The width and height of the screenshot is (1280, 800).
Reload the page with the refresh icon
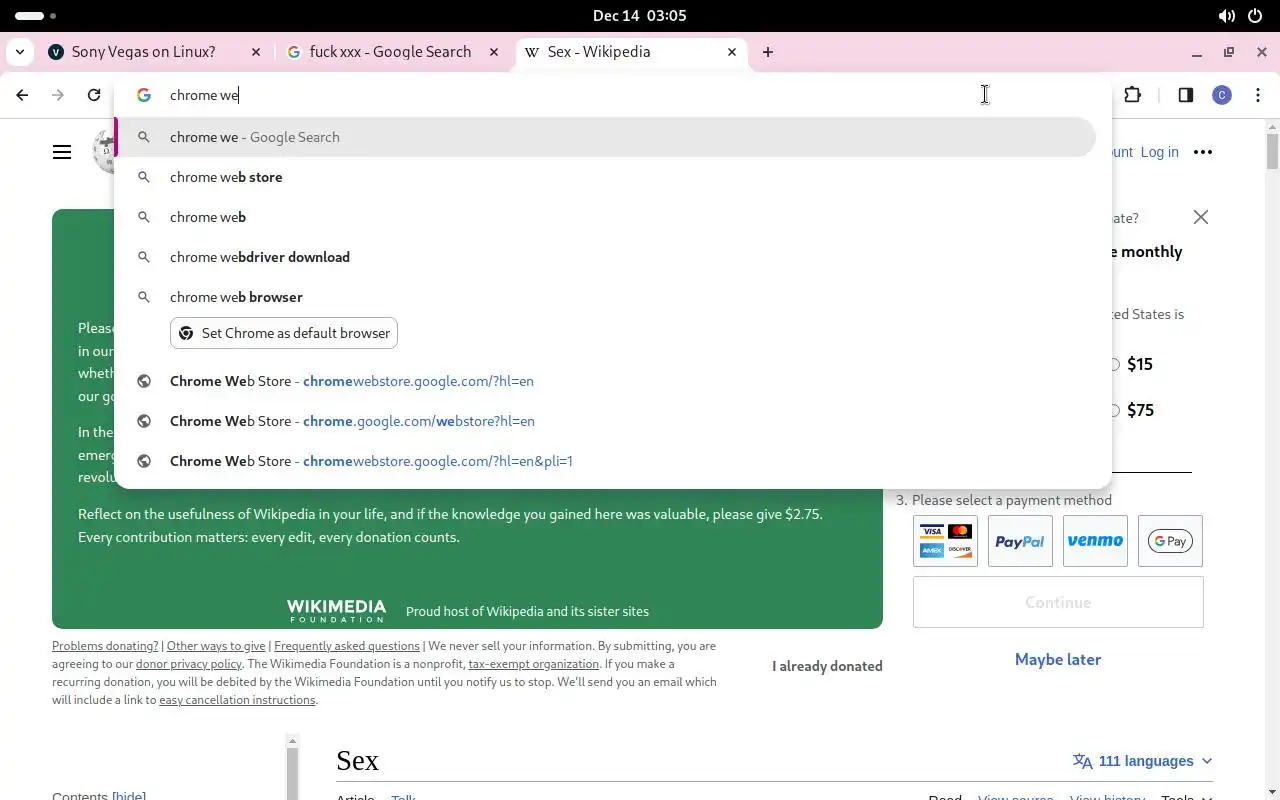pos(94,95)
